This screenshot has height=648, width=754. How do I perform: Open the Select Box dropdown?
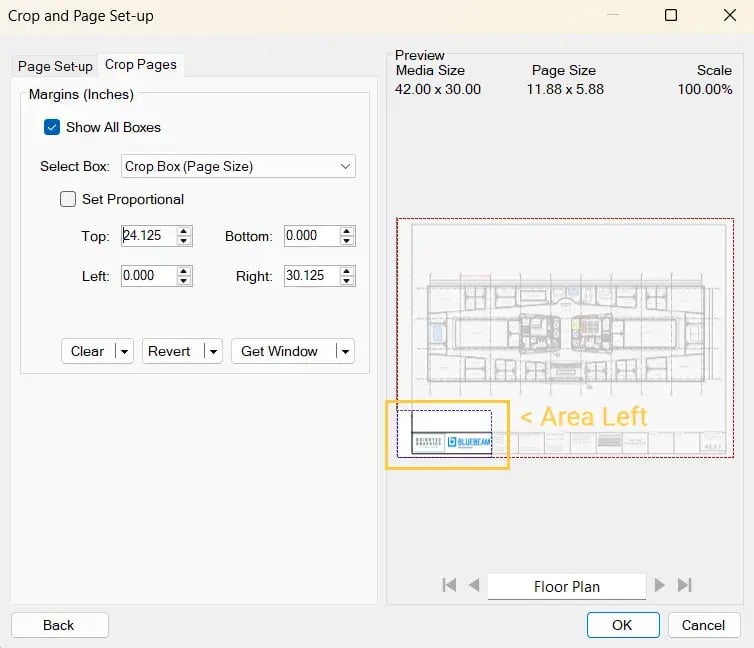click(238, 166)
